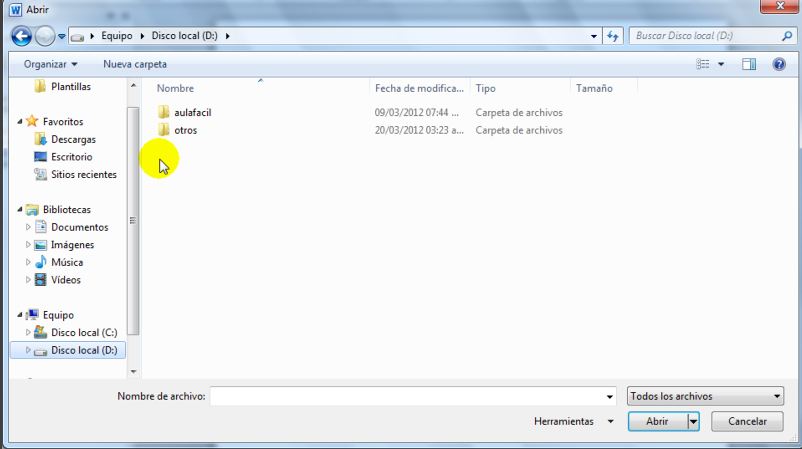This screenshot has width=802, height=449.
Task: Click the Favoritos star icon
Action: pos(32,121)
